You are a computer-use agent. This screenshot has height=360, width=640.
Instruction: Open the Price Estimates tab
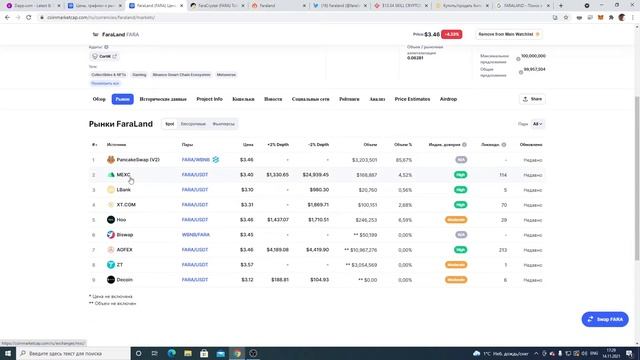click(412, 99)
